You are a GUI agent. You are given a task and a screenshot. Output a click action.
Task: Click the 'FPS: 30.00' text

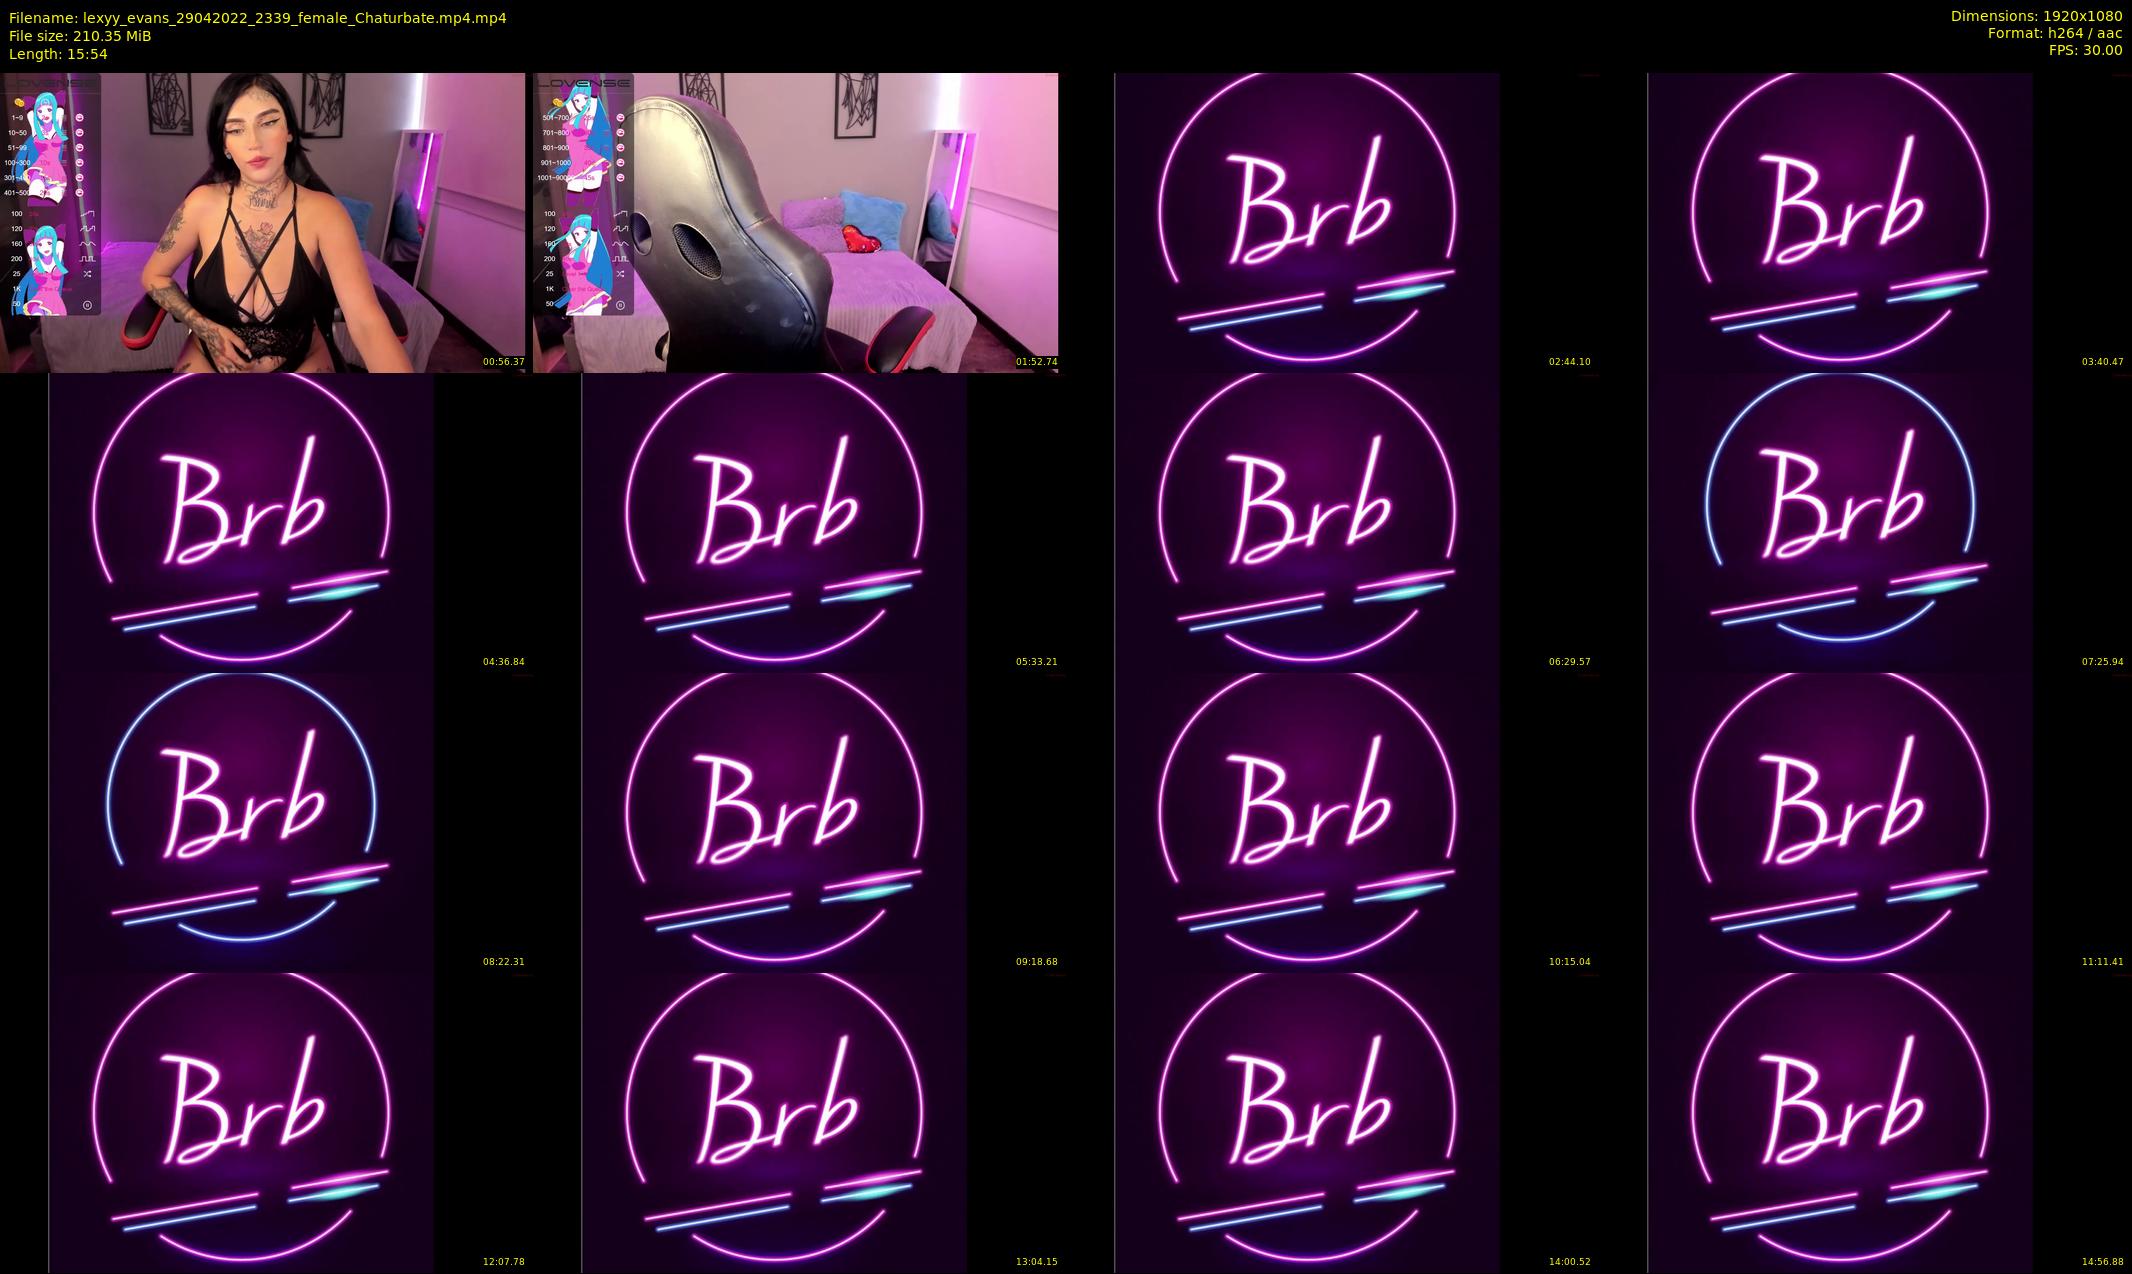pyautogui.click(x=2085, y=50)
